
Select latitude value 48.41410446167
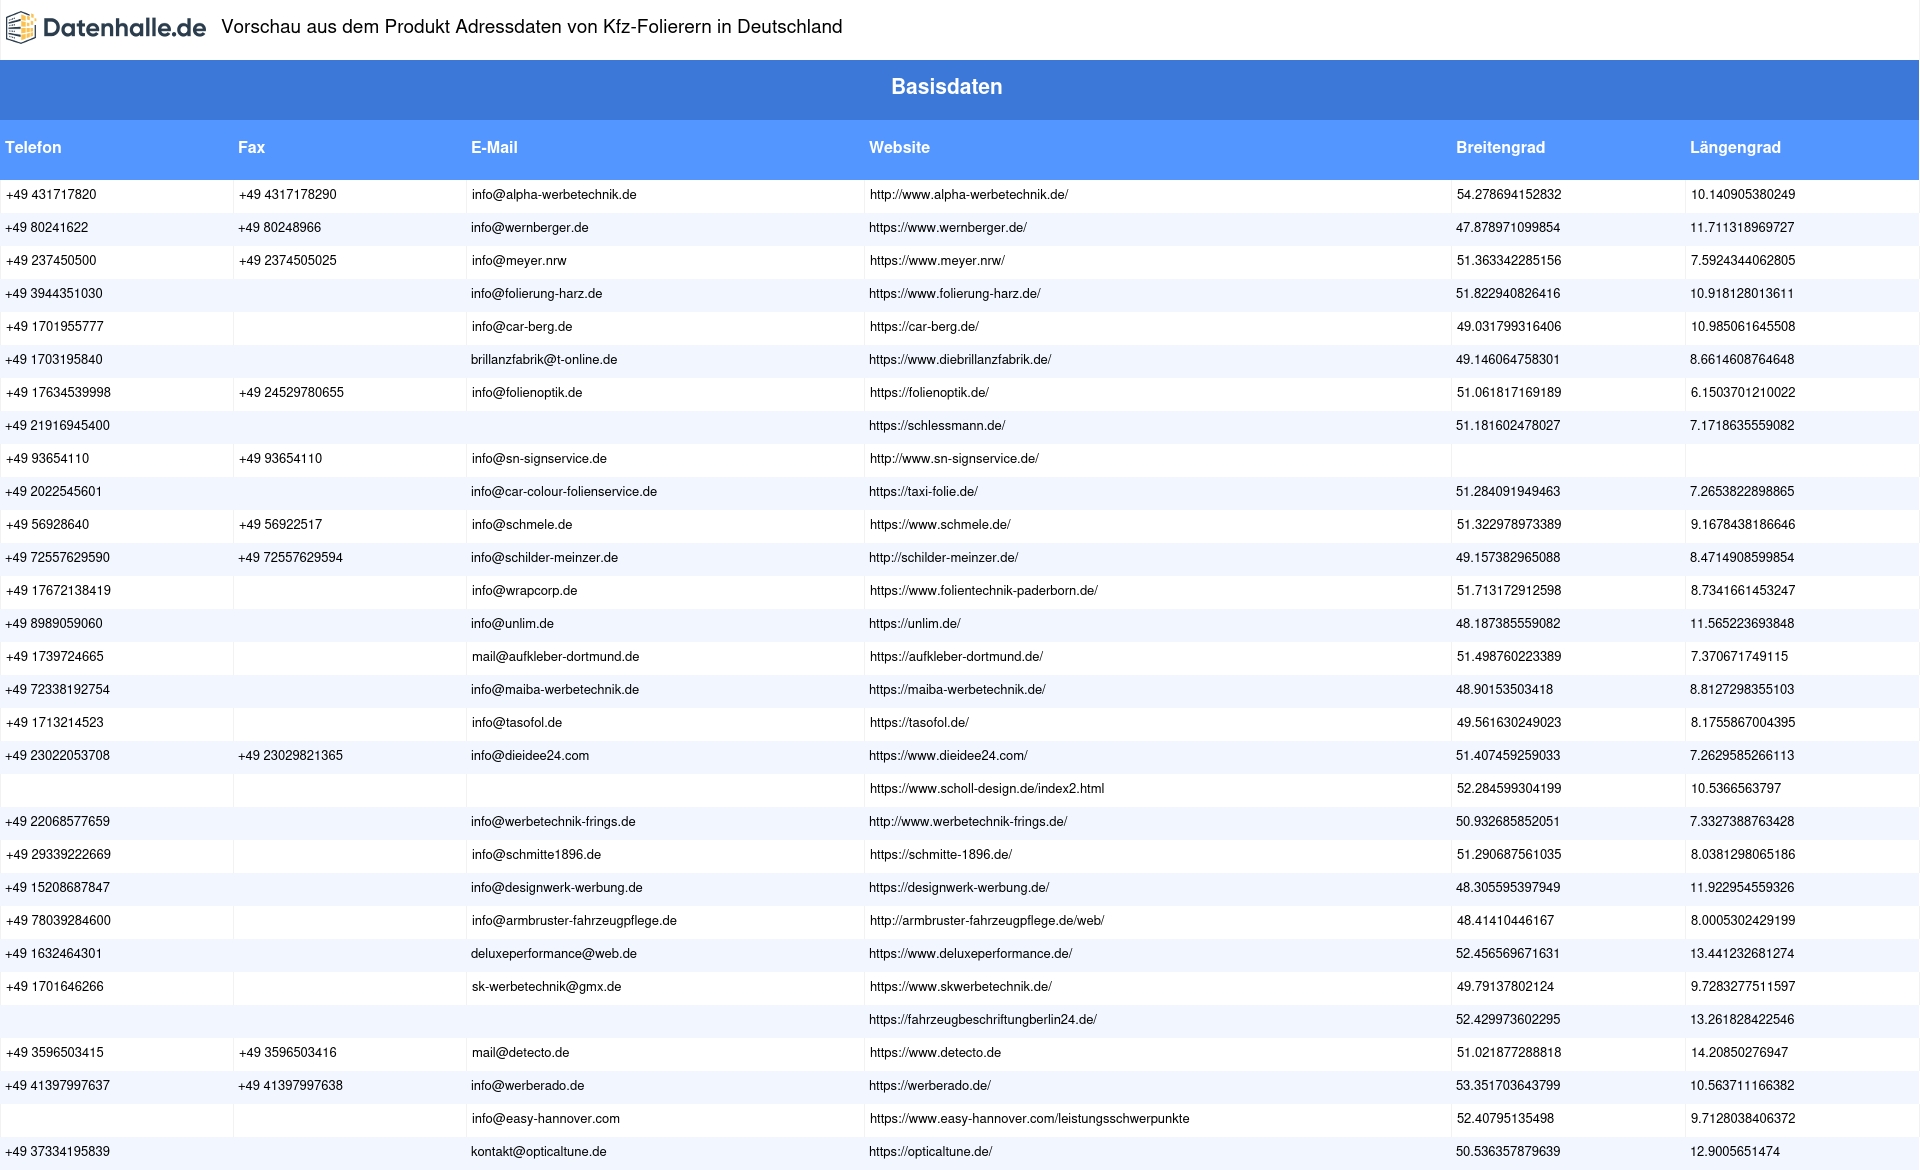pos(1505,921)
